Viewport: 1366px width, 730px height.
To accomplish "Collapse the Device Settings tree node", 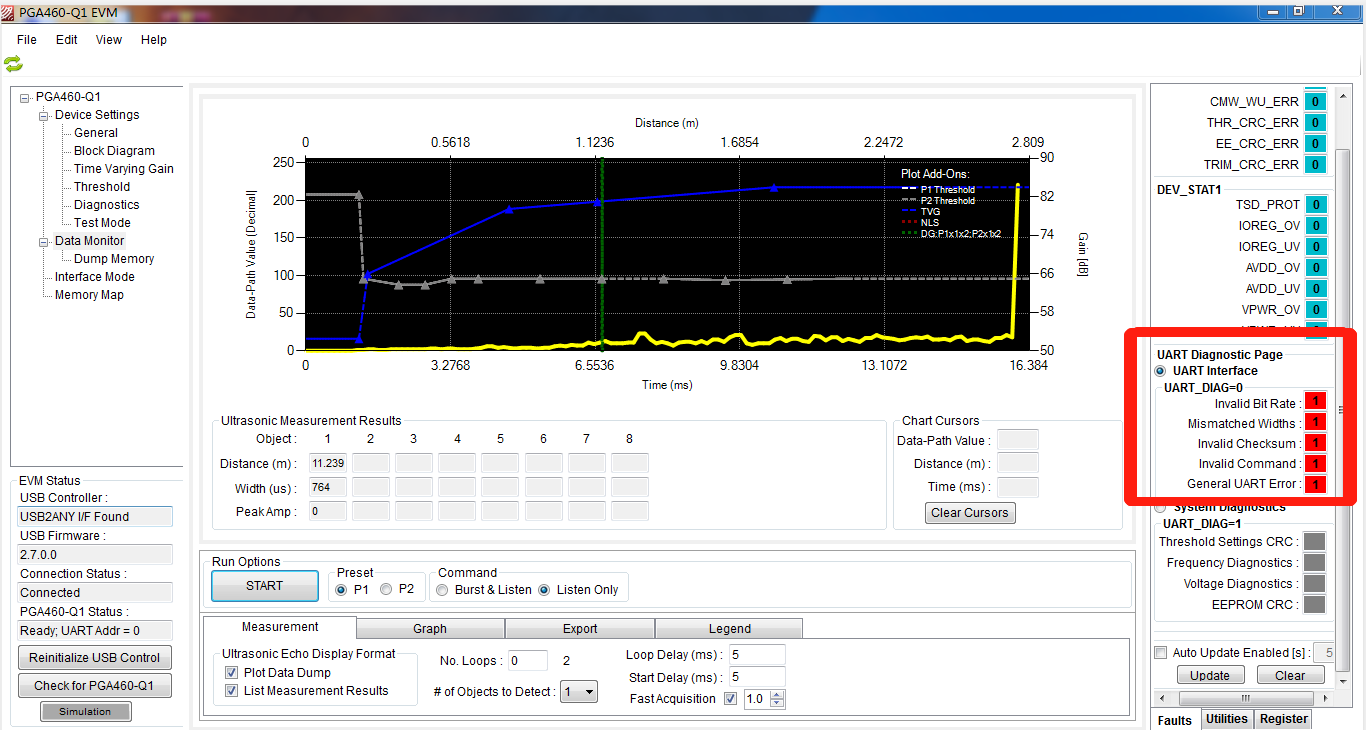I will [x=43, y=114].
